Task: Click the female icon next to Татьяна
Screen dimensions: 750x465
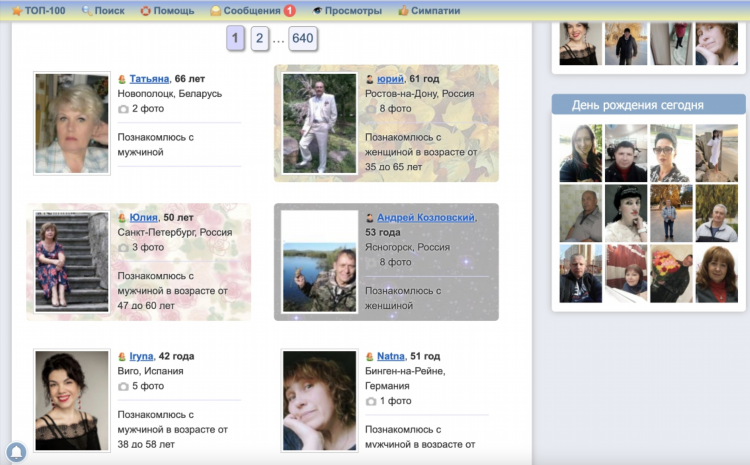Action: 122,79
